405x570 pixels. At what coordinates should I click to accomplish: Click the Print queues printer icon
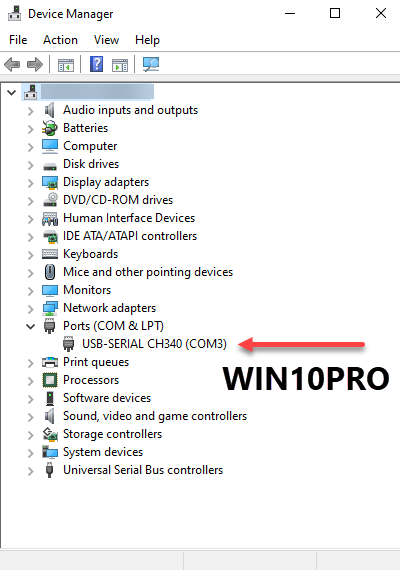tap(50, 362)
